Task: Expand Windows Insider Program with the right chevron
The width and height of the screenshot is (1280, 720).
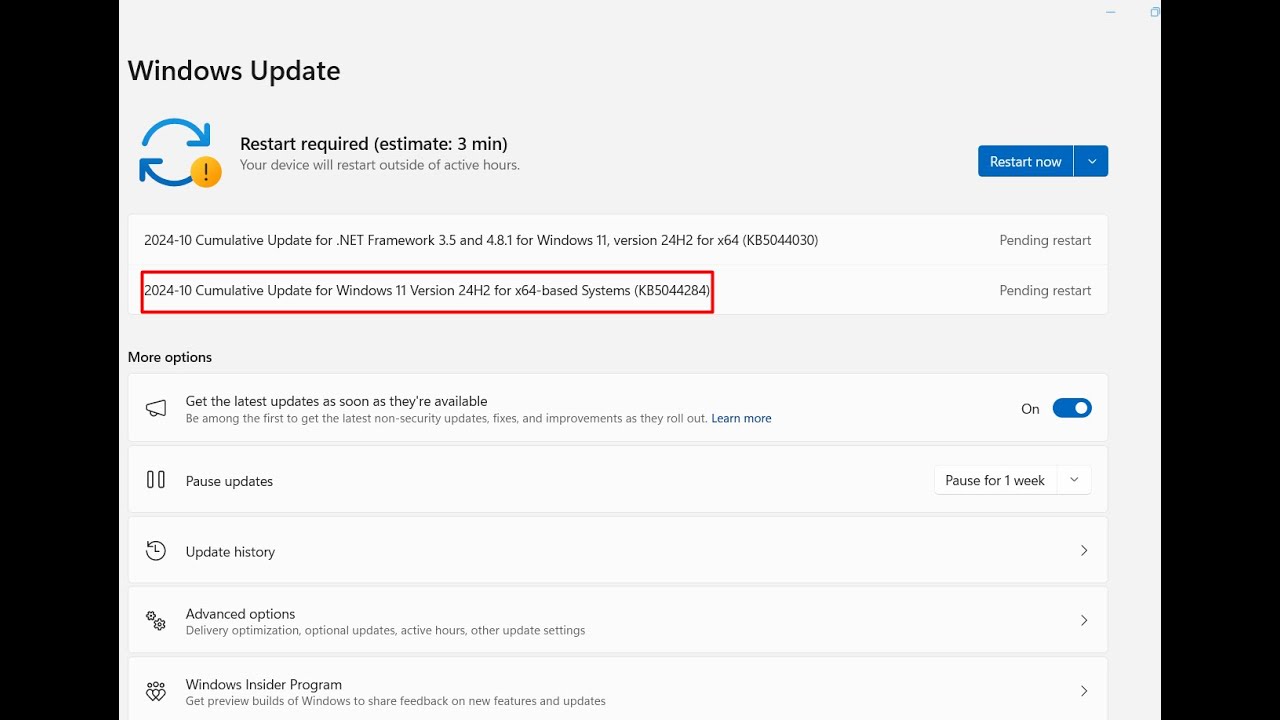Action: click(x=1084, y=691)
